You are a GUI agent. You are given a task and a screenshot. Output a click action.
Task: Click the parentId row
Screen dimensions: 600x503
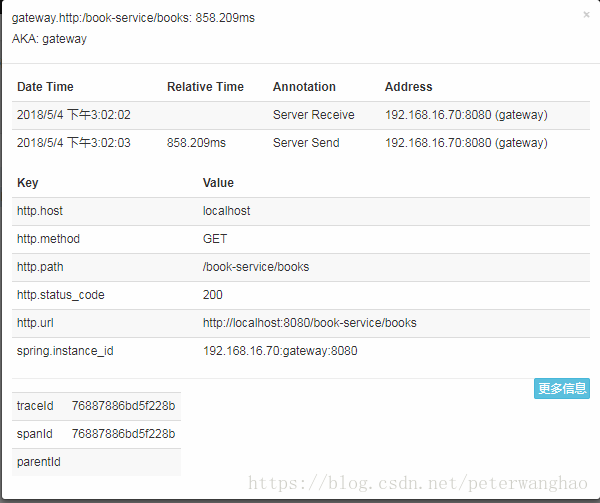point(97,462)
